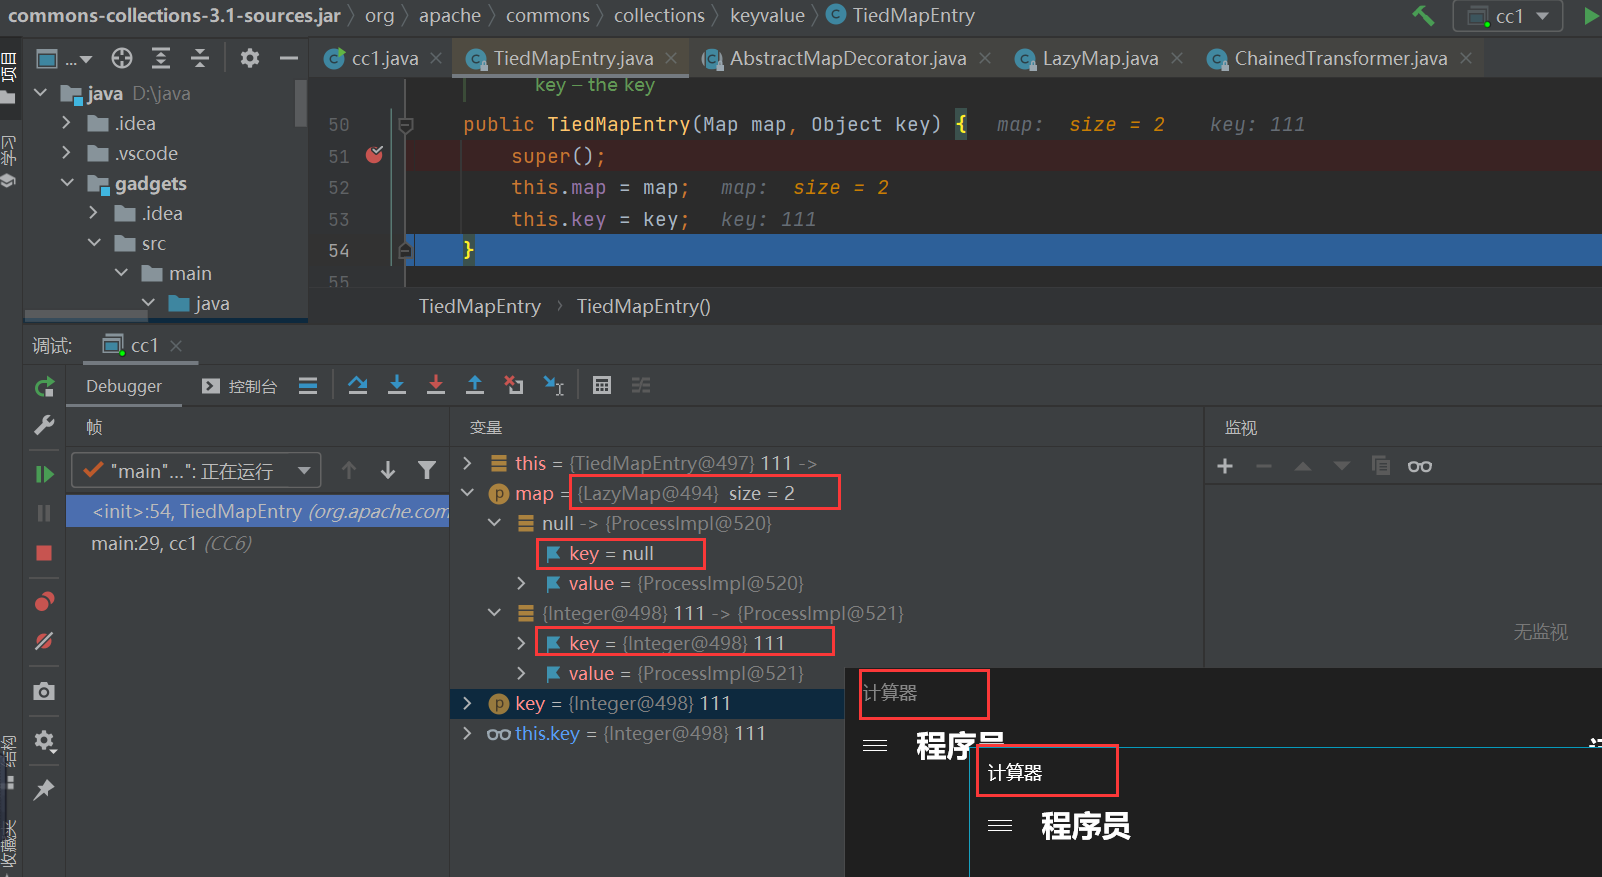The height and width of the screenshot is (877, 1602).
Task: Open Evaluate Expression calculator icon
Action: pyautogui.click(x=602, y=385)
